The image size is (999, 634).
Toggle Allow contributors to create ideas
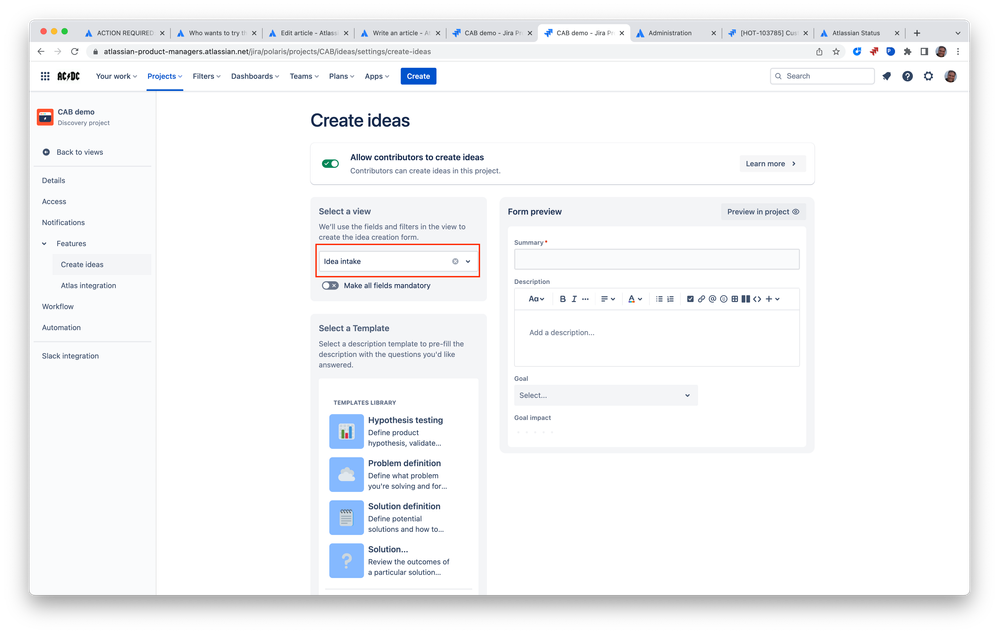pyautogui.click(x=330, y=164)
